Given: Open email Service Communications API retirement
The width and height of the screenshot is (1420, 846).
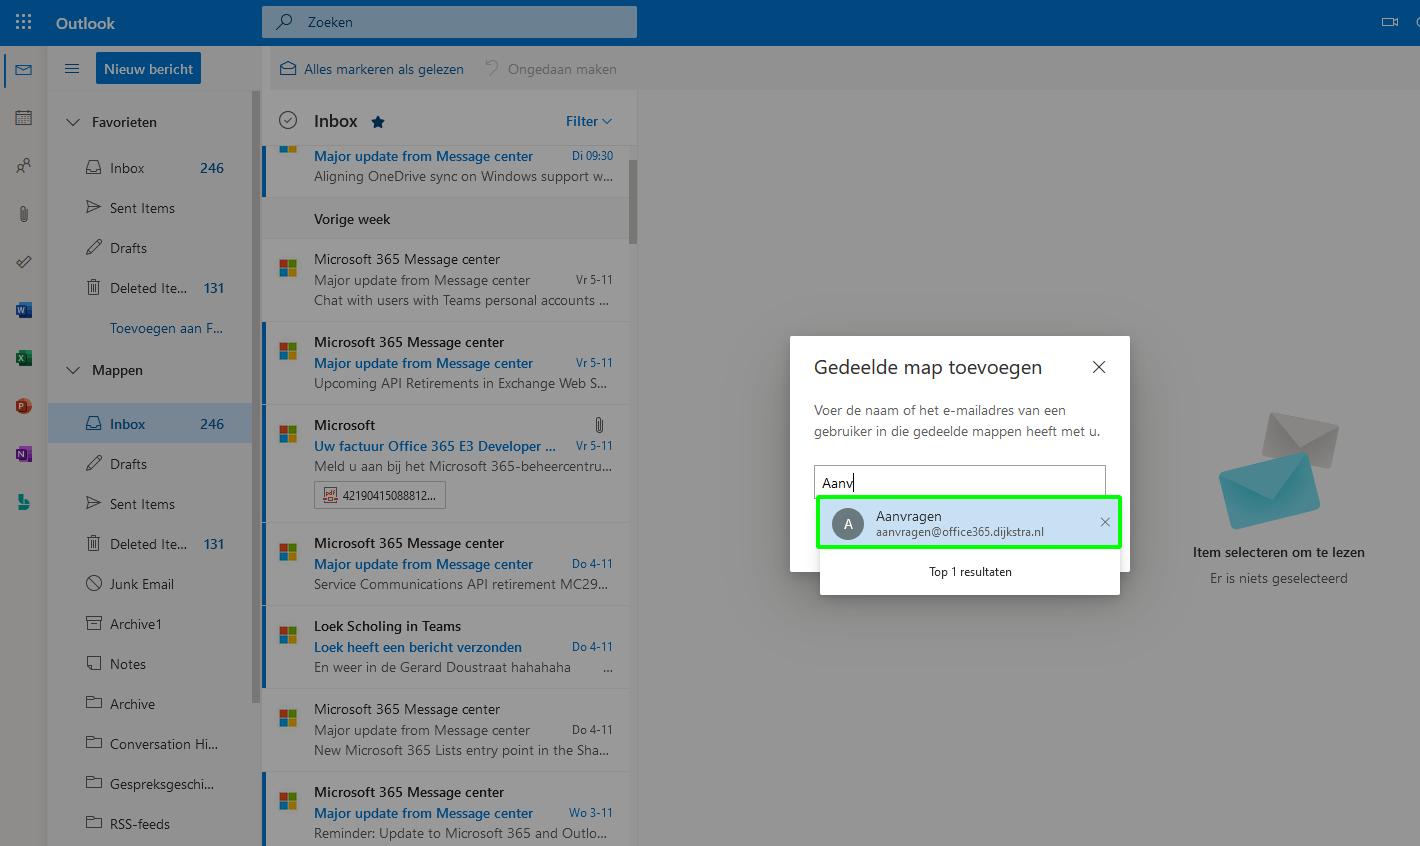Looking at the screenshot, I should pyautogui.click(x=446, y=564).
